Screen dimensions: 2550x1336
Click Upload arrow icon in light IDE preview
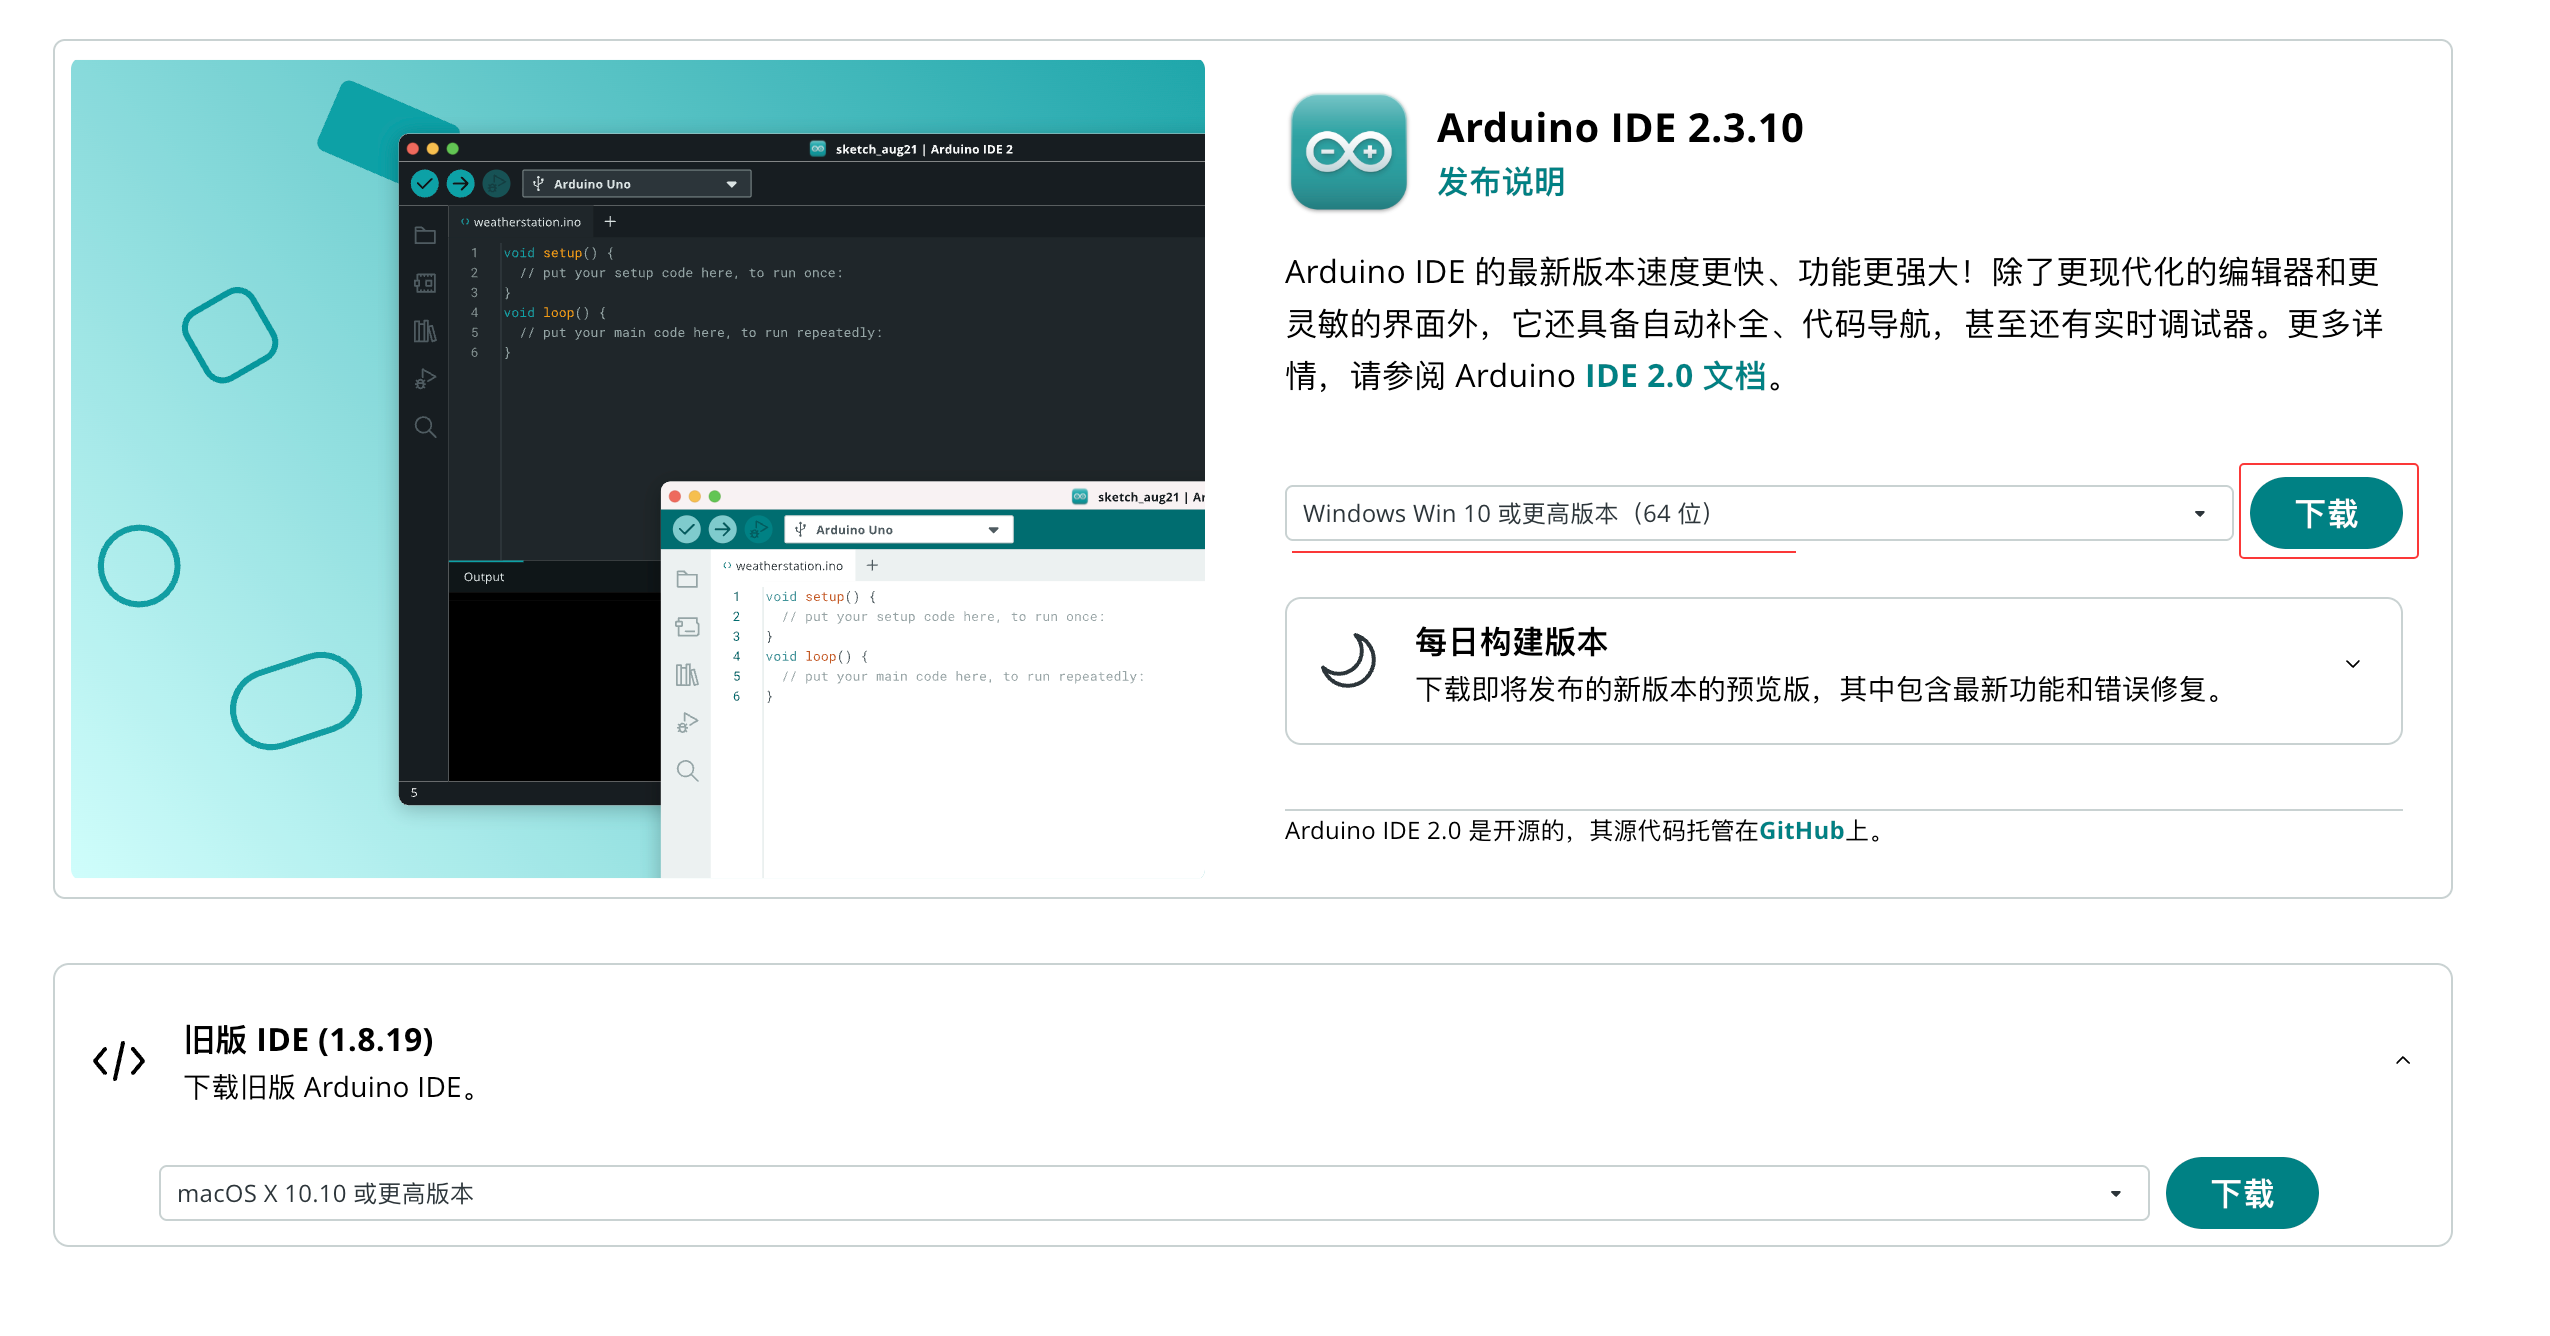pos(722,529)
